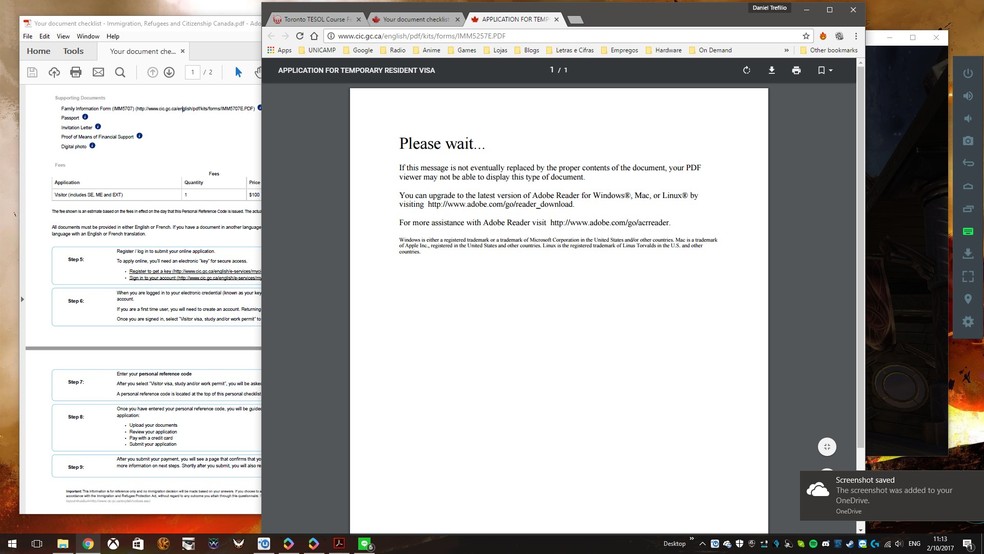The width and height of the screenshot is (984, 554).
Task: Click the info icon next to Invitation Letter
Action: [x=98, y=126]
